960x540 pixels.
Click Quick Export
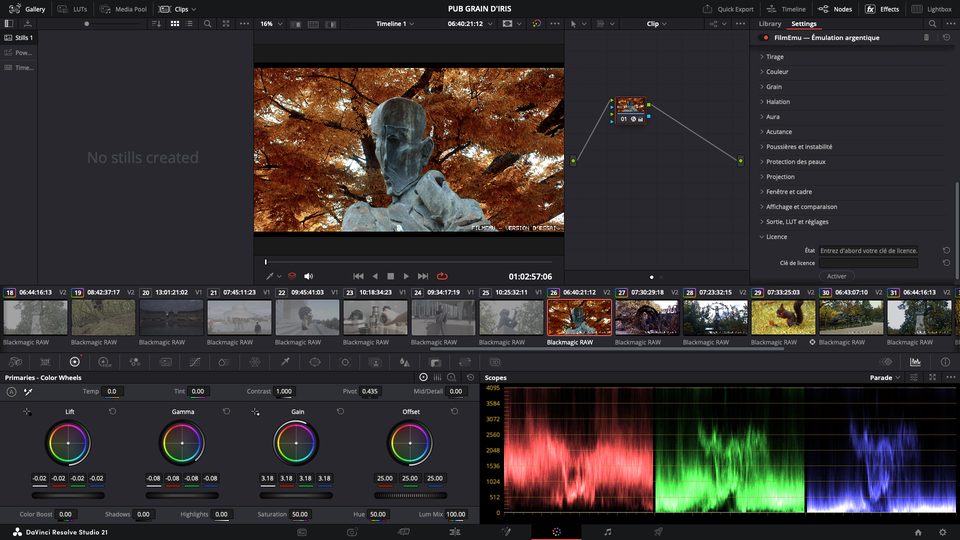728,9
